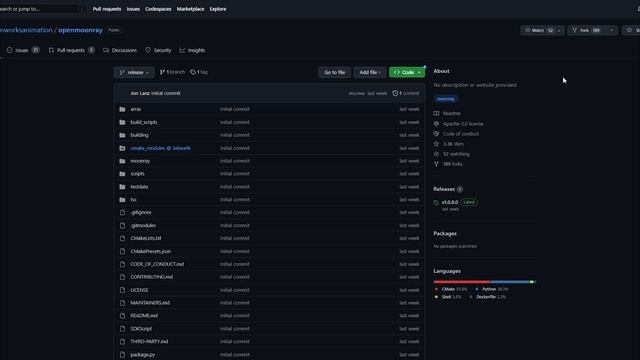
Task: Expand the green Code dropdown
Action: [407, 72]
